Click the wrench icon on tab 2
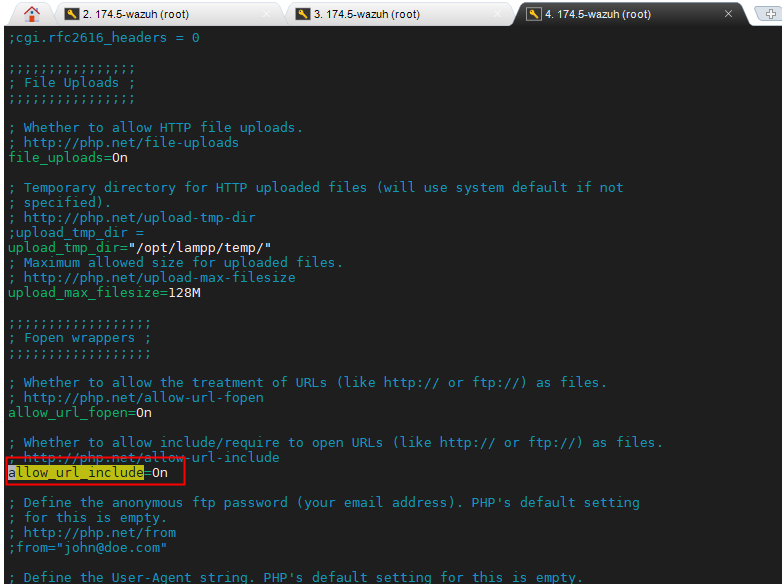782x584 pixels. click(x=71, y=14)
